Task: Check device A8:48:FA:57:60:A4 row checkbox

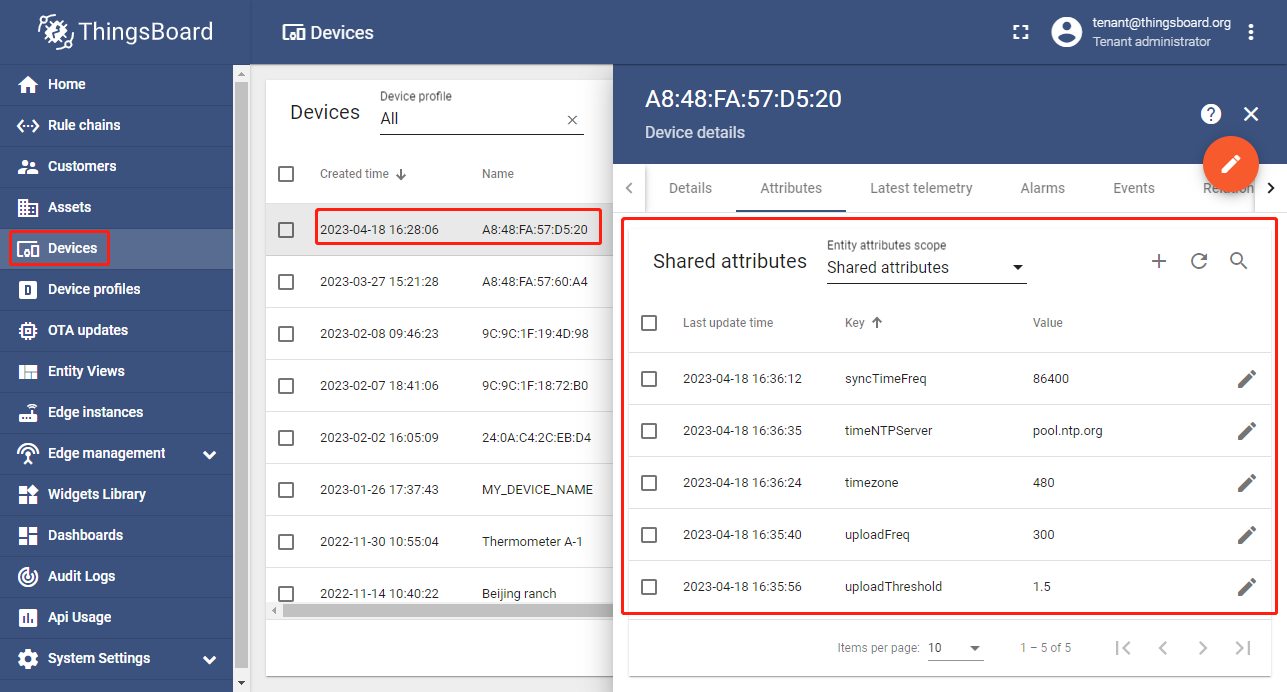Action: [286, 282]
